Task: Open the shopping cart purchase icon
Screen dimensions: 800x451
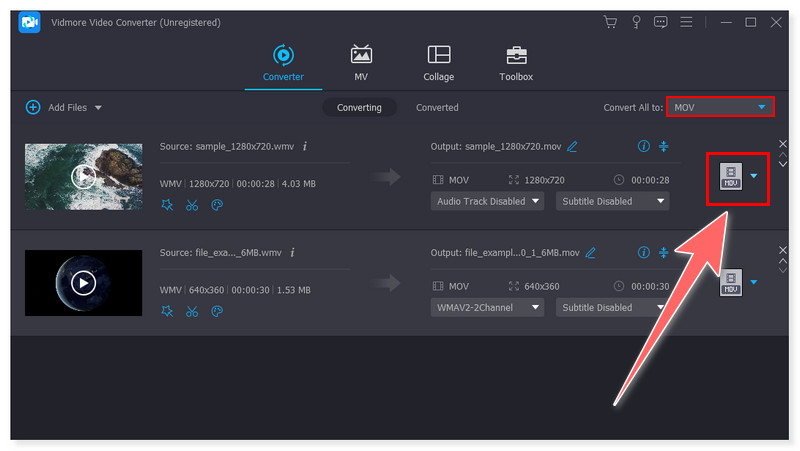Action: tap(610, 22)
